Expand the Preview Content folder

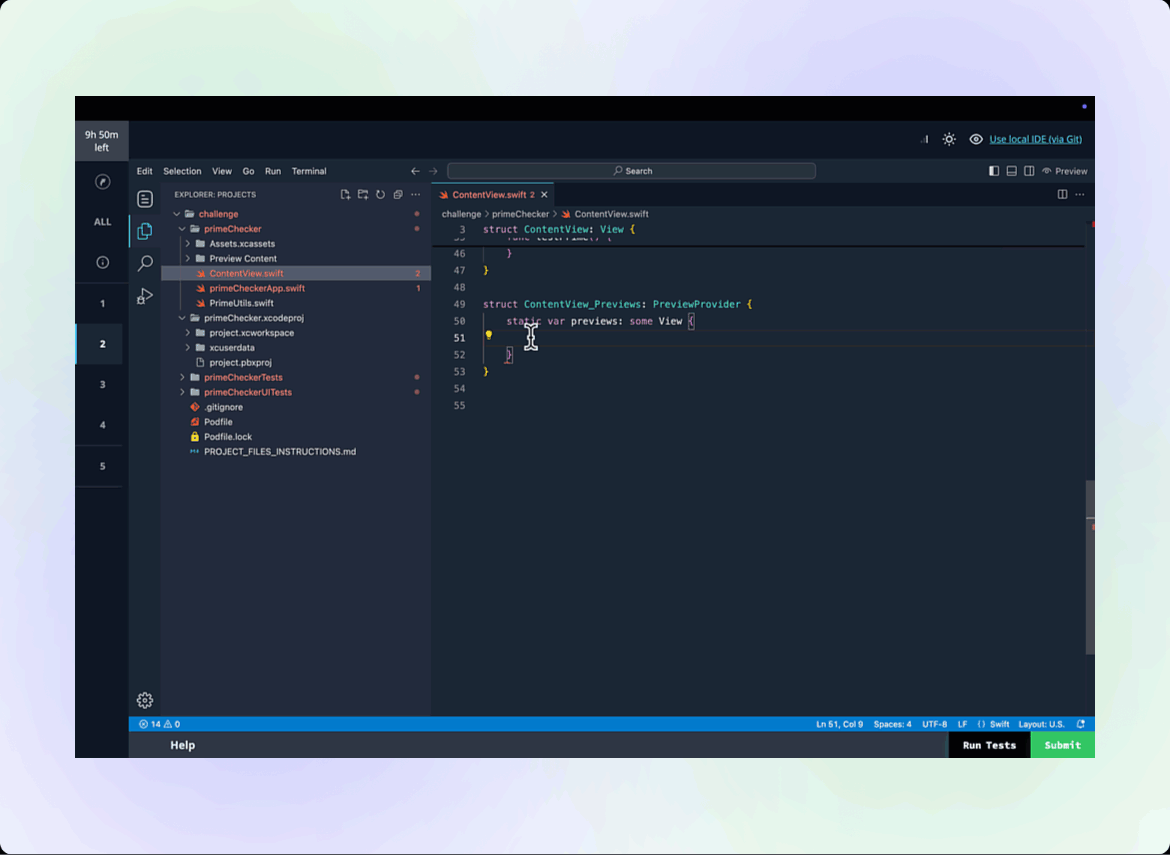pyautogui.click(x=188, y=259)
